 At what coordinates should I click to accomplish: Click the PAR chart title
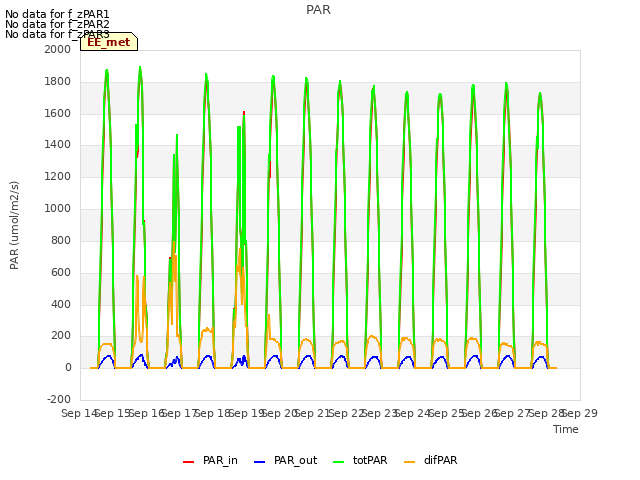(318, 10)
